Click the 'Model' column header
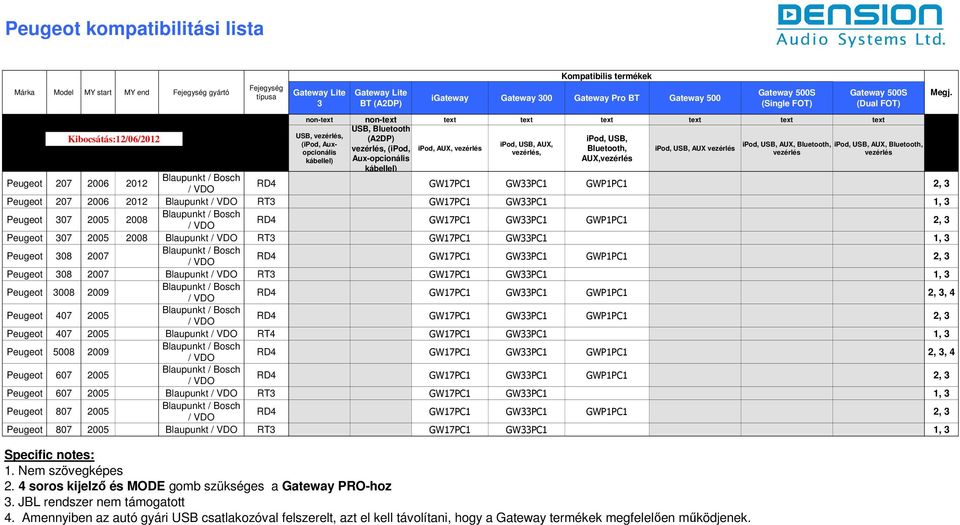Screen dimensions: 960x525 tap(64, 92)
